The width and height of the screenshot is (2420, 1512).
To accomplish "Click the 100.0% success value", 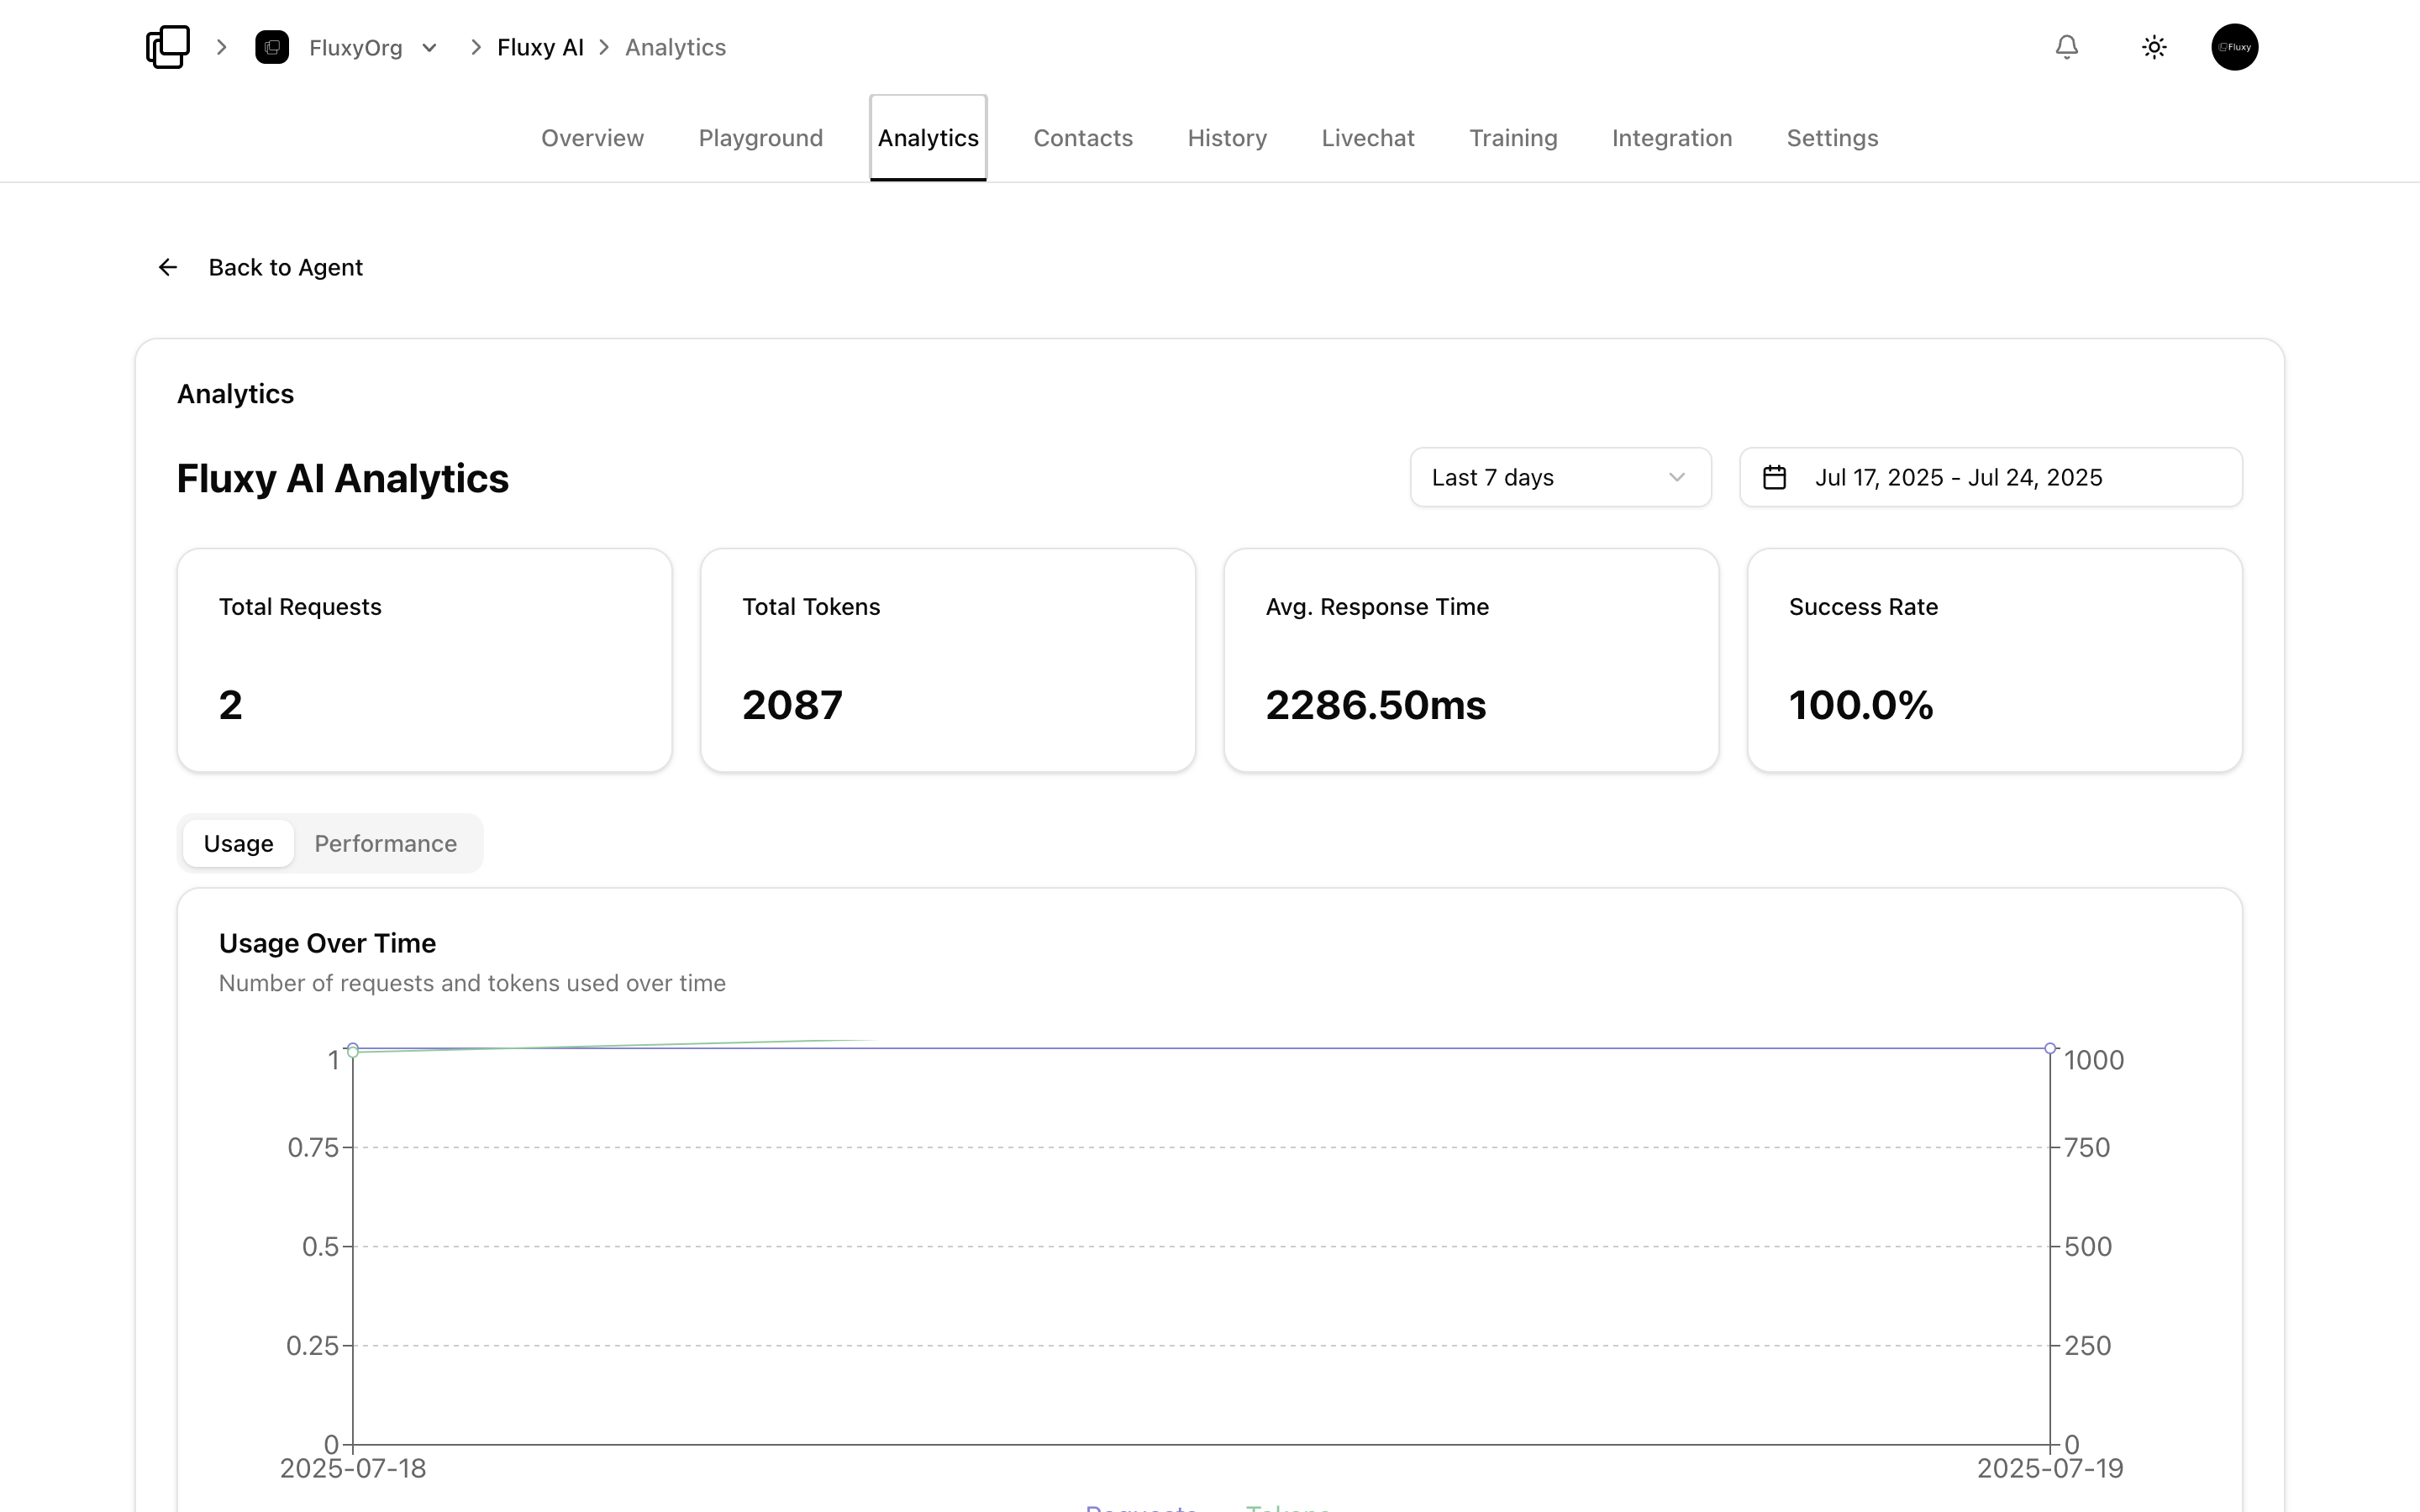I will click(x=1860, y=705).
